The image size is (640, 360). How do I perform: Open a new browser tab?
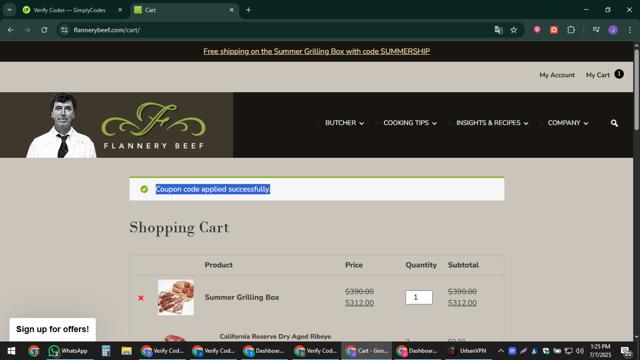pos(248,10)
